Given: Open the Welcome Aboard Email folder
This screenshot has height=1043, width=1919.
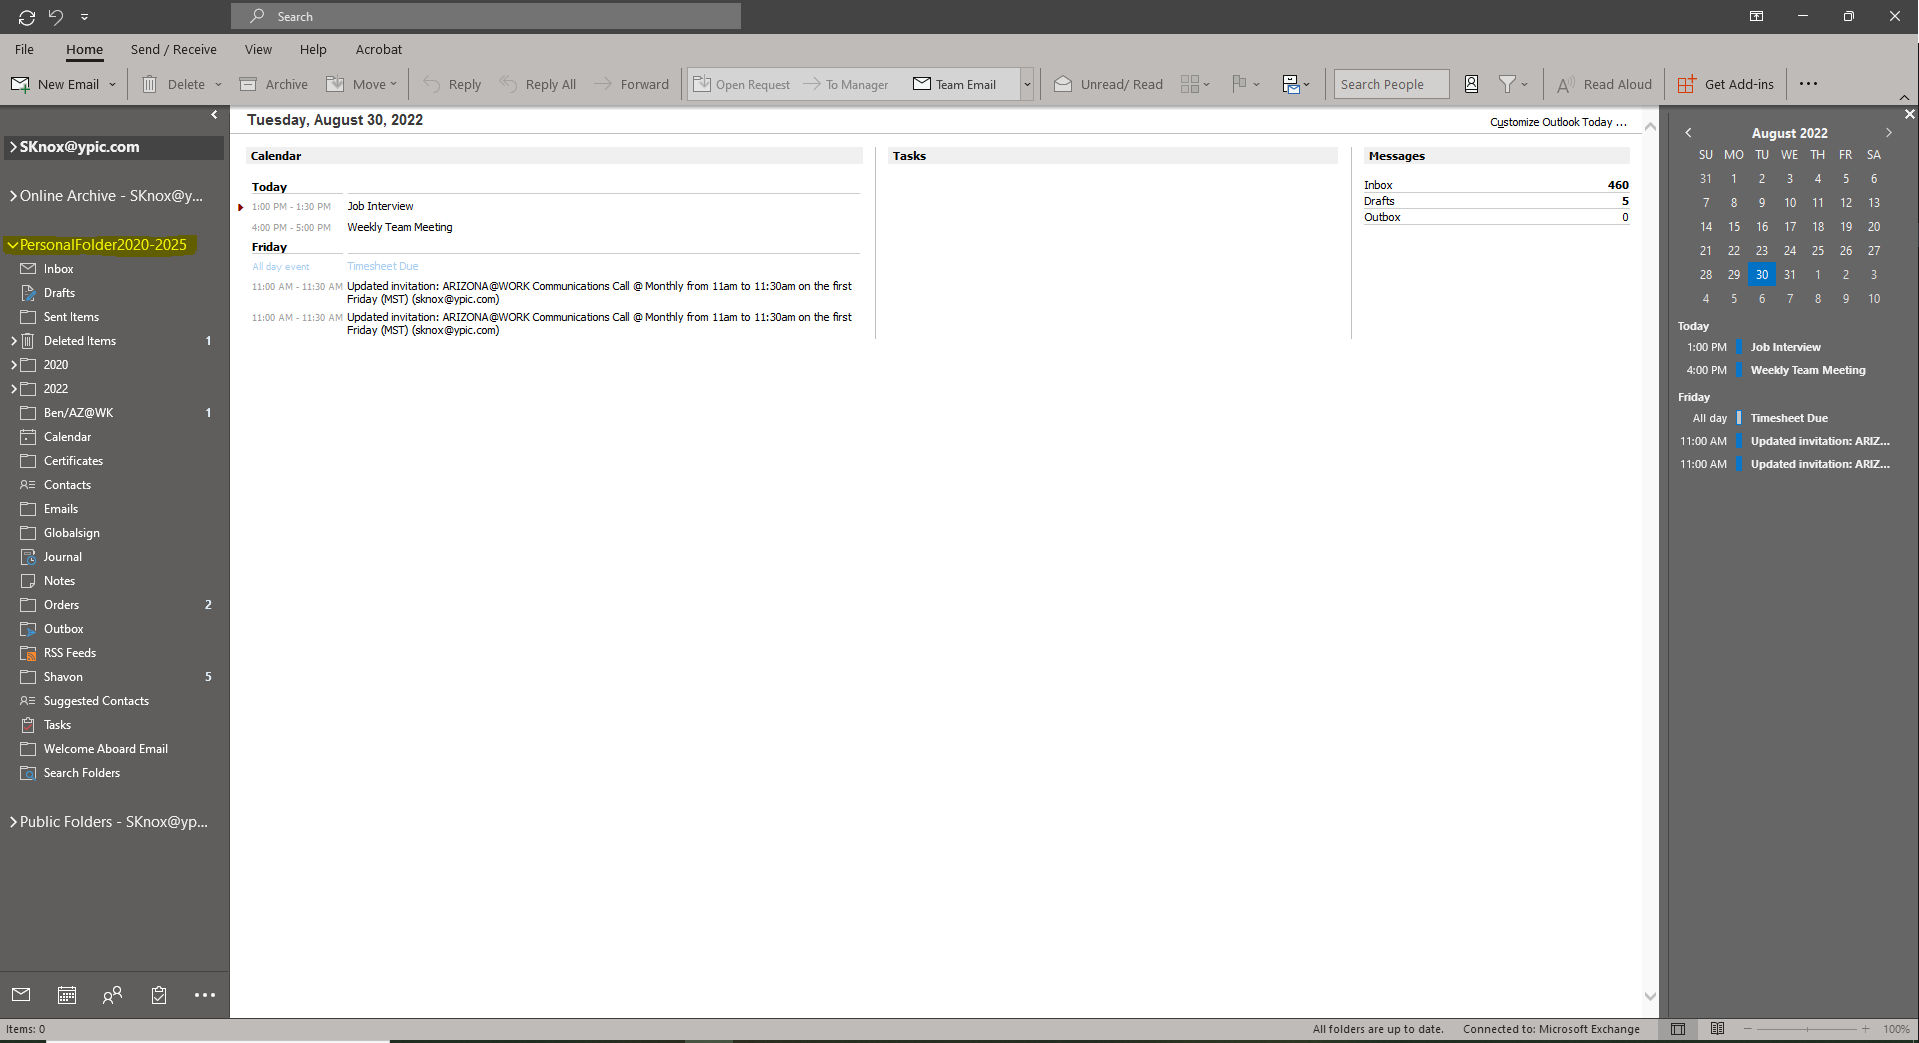Looking at the screenshot, I should (105, 749).
